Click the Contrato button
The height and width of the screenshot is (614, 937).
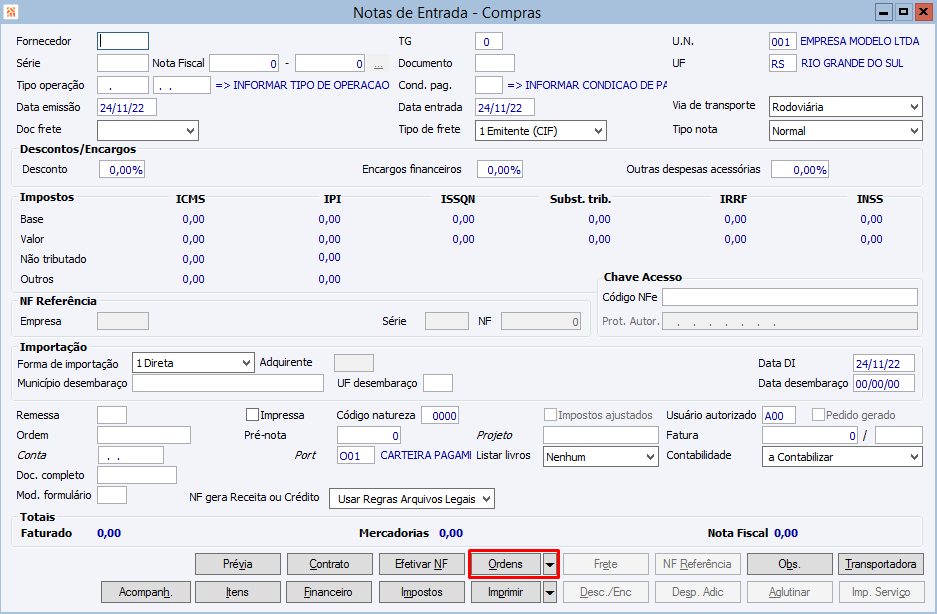pyautogui.click(x=328, y=564)
